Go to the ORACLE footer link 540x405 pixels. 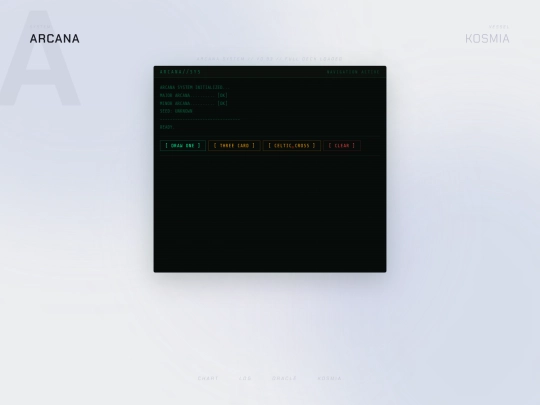coord(284,378)
